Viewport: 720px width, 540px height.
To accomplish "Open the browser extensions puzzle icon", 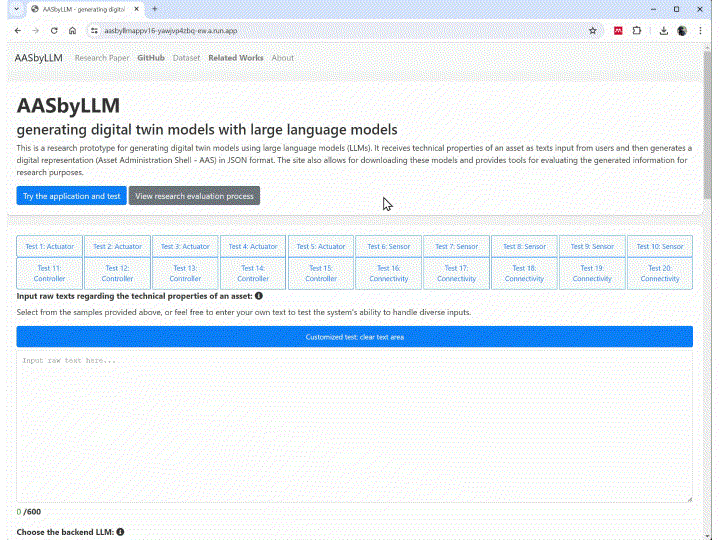I will [637, 31].
